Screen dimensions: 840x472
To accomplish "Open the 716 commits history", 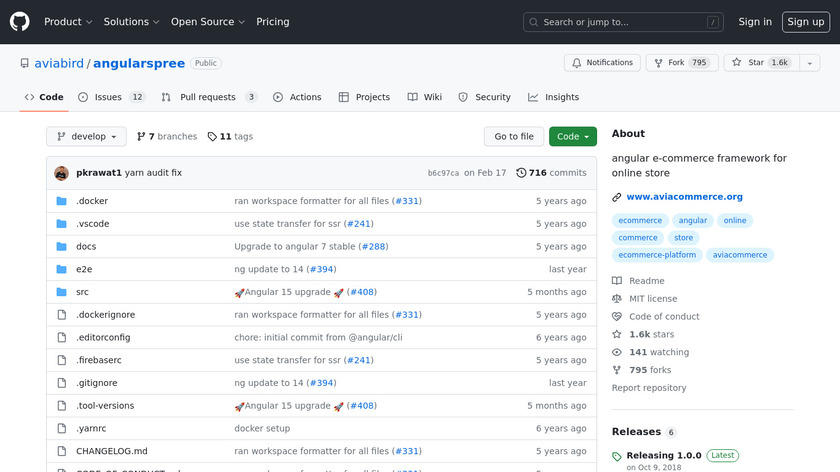I will pos(551,173).
